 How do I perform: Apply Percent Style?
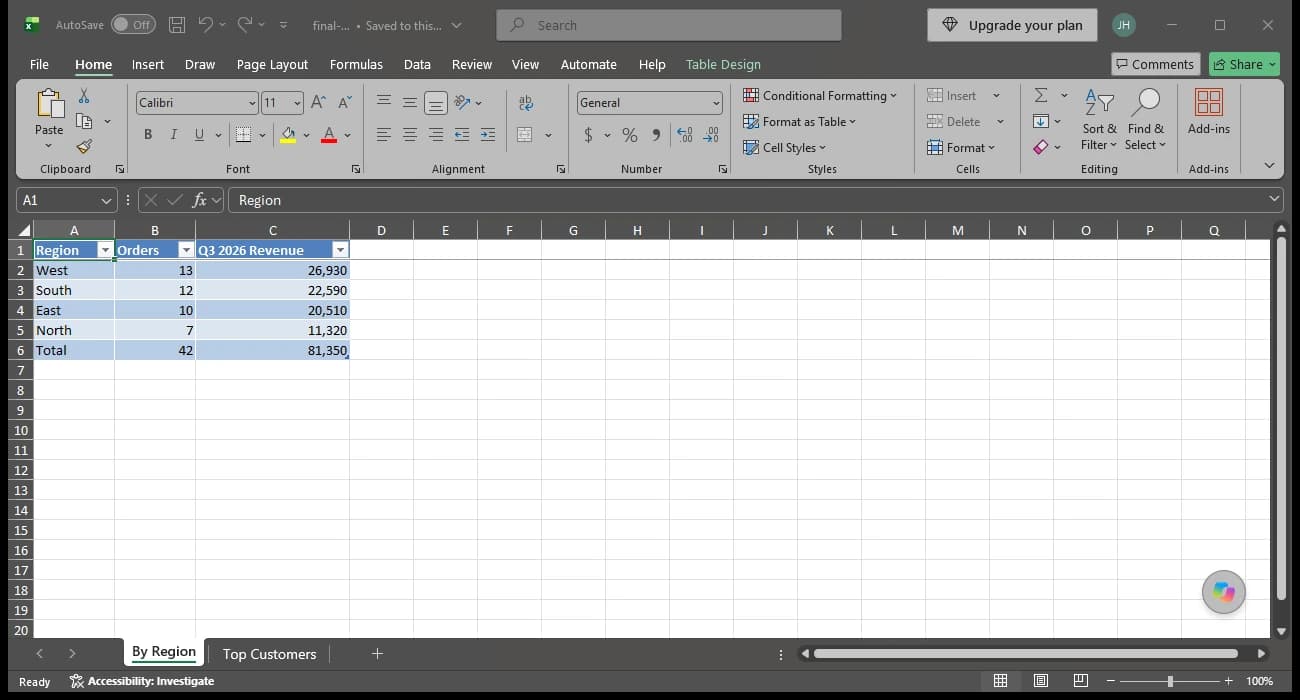coord(630,135)
